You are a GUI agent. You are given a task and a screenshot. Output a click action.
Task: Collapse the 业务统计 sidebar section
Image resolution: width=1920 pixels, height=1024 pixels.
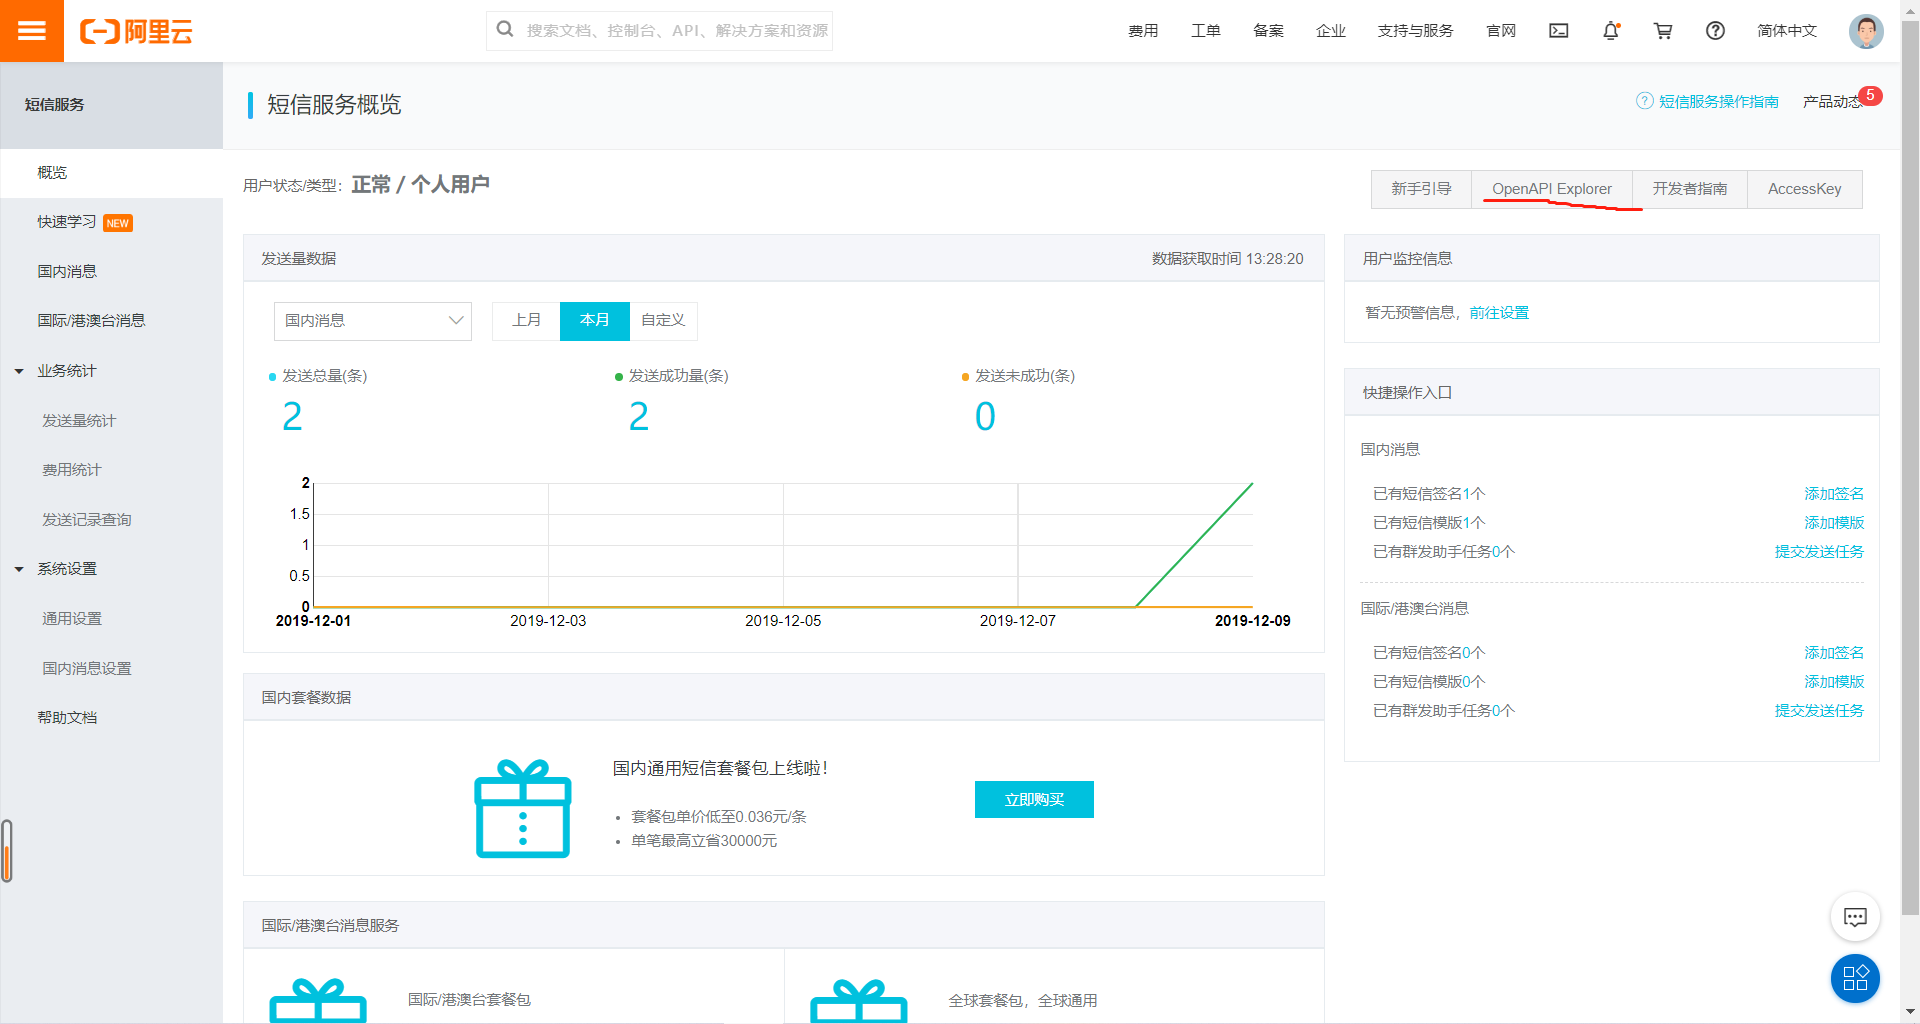pos(65,370)
